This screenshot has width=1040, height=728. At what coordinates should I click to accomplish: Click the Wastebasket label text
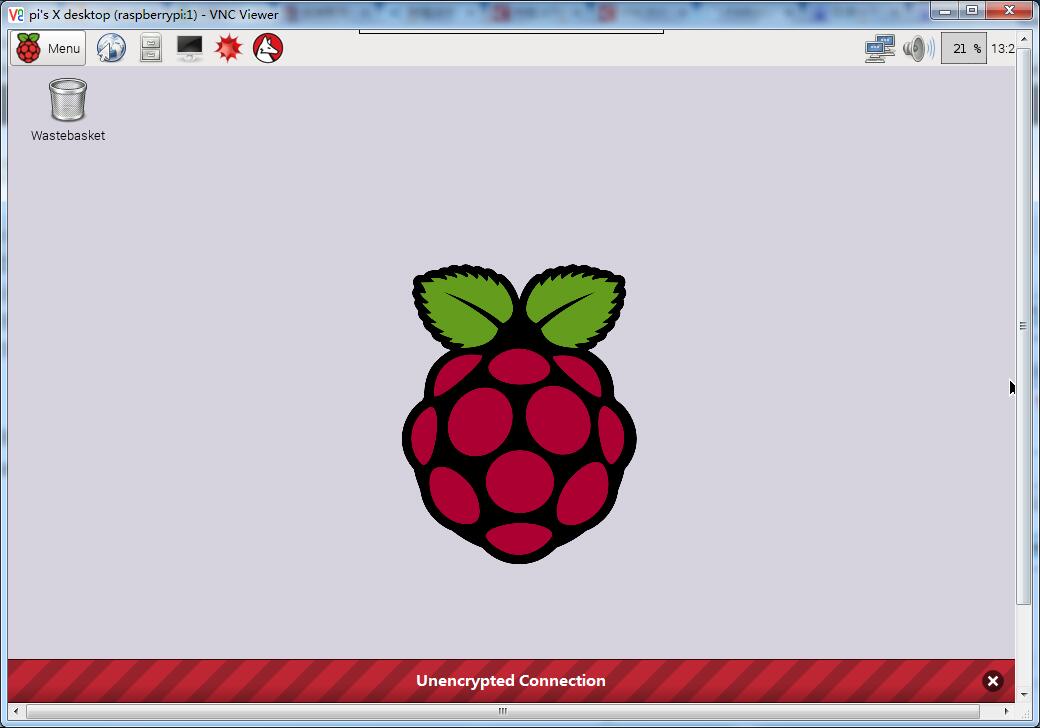68,135
